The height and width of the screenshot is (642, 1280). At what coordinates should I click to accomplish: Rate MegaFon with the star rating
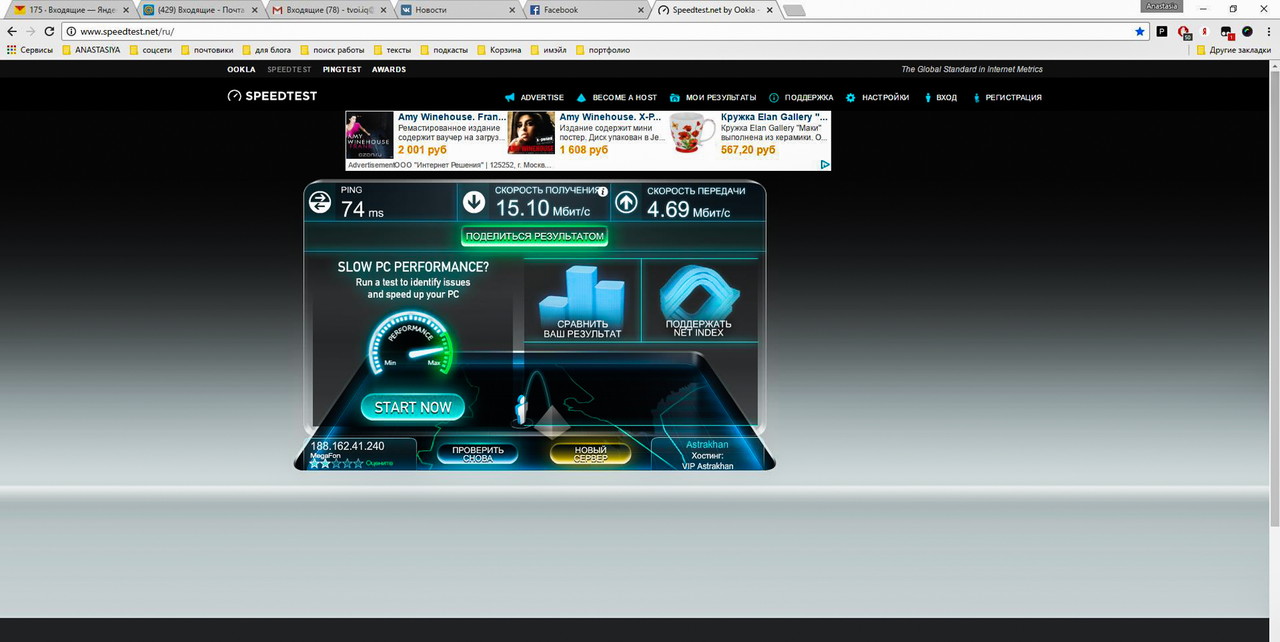point(335,464)
